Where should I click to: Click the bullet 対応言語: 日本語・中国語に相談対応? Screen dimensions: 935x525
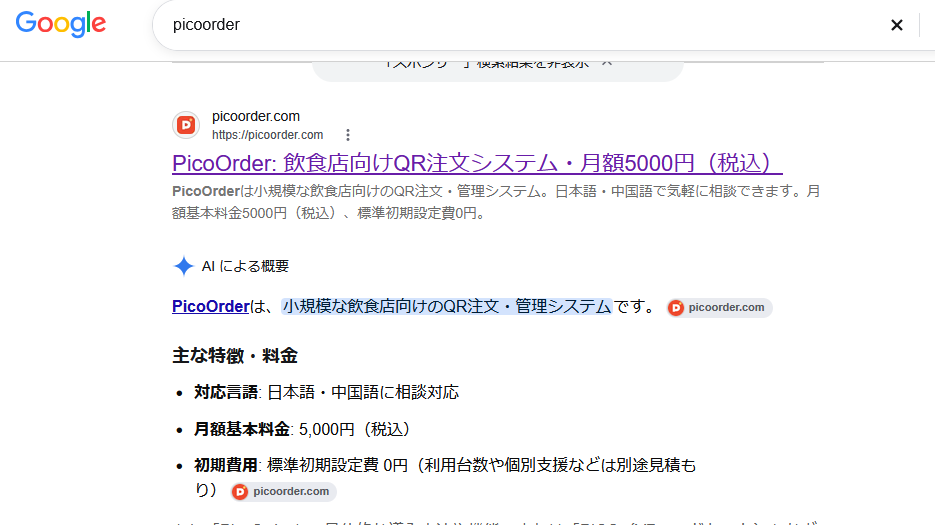click(326, 392)
